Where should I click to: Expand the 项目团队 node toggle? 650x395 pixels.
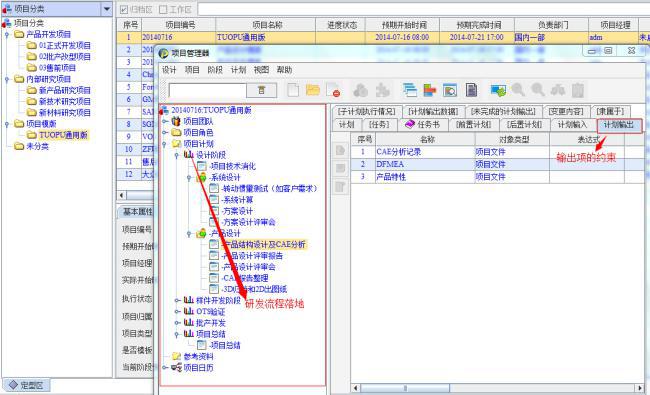(165, 121)
